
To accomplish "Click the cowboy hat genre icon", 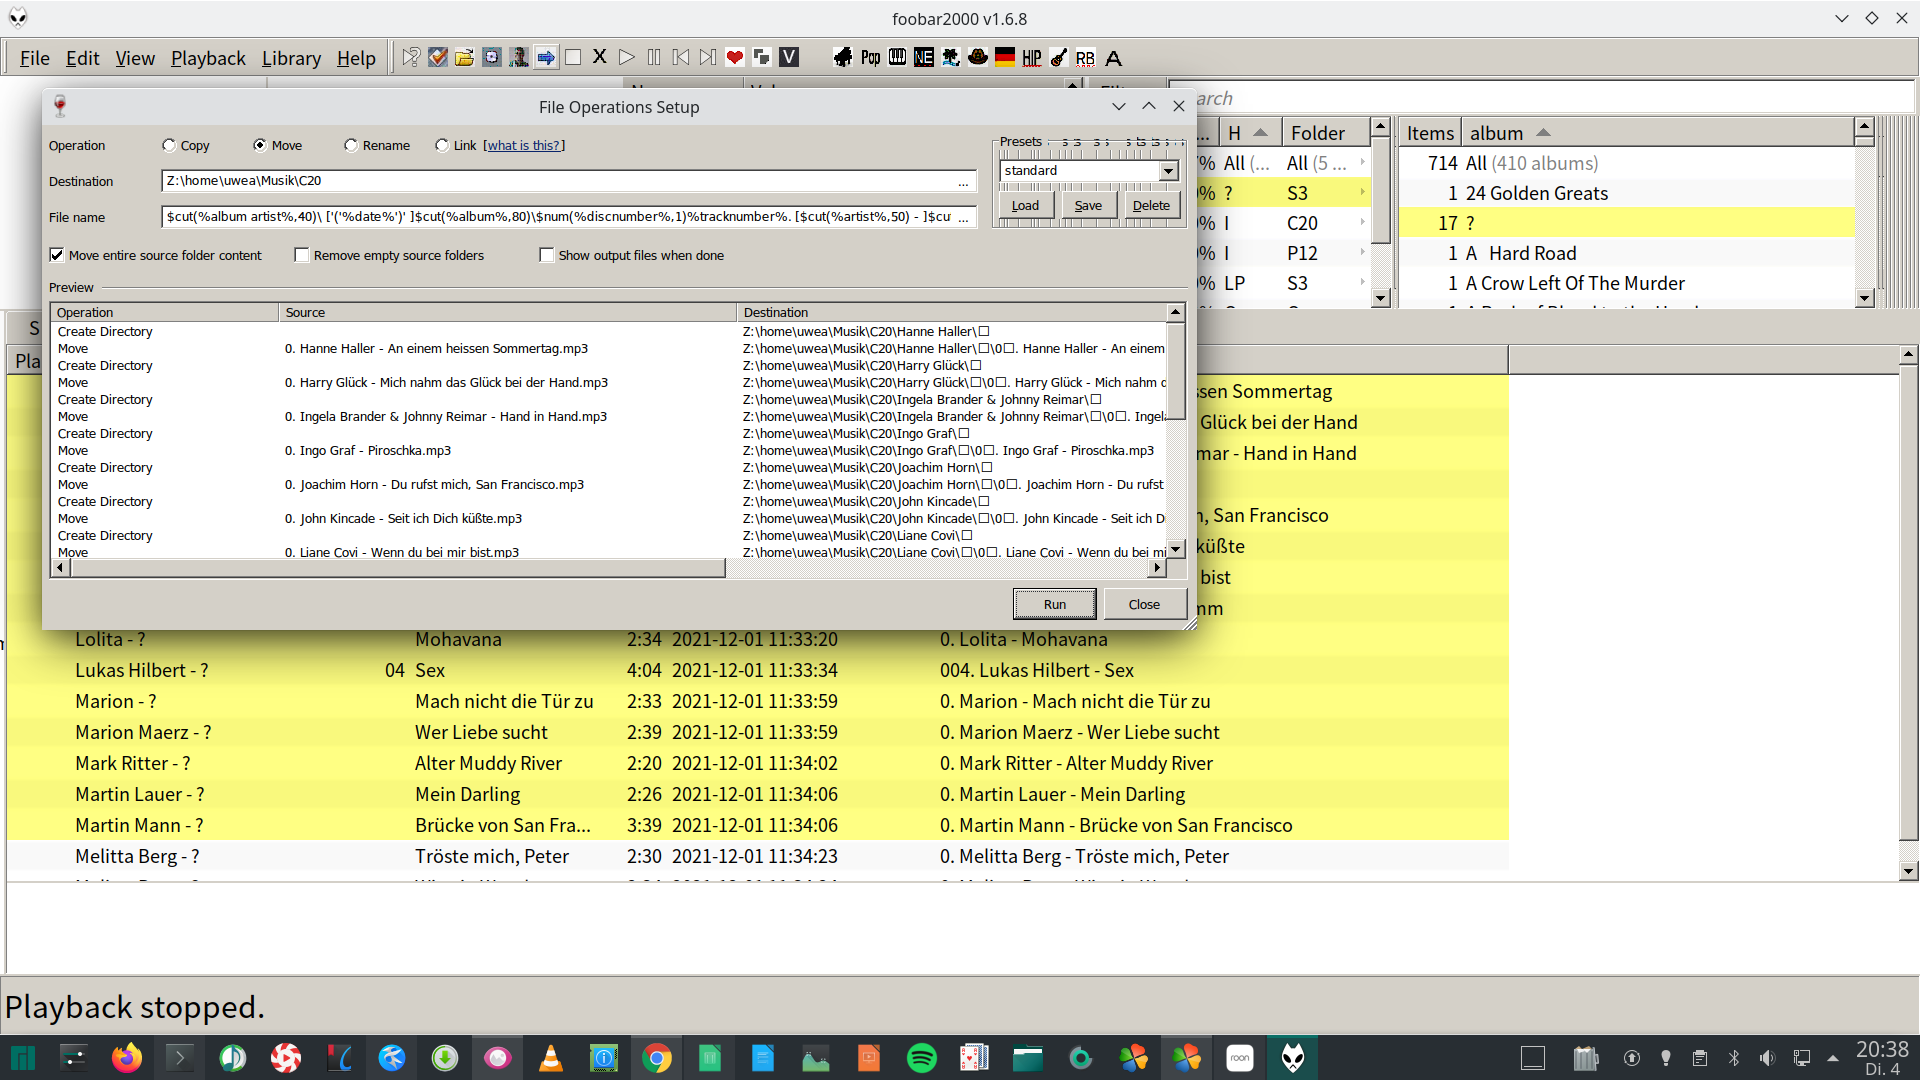I will point(978,57).
